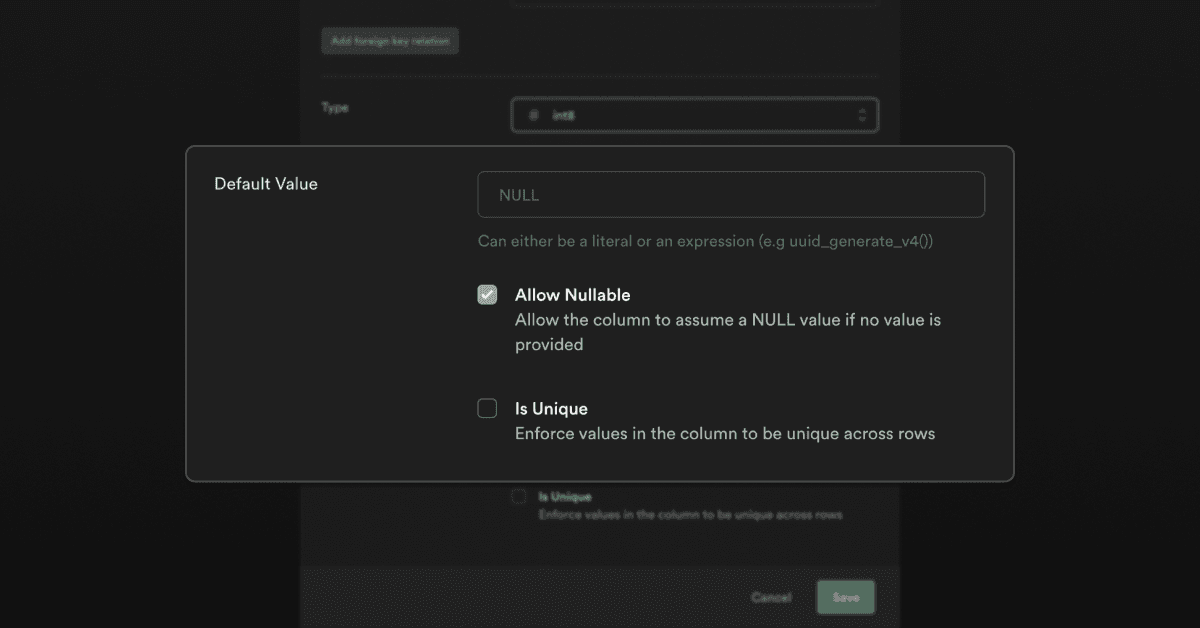
Task: Click the Type field label
Action: point(335,107)
